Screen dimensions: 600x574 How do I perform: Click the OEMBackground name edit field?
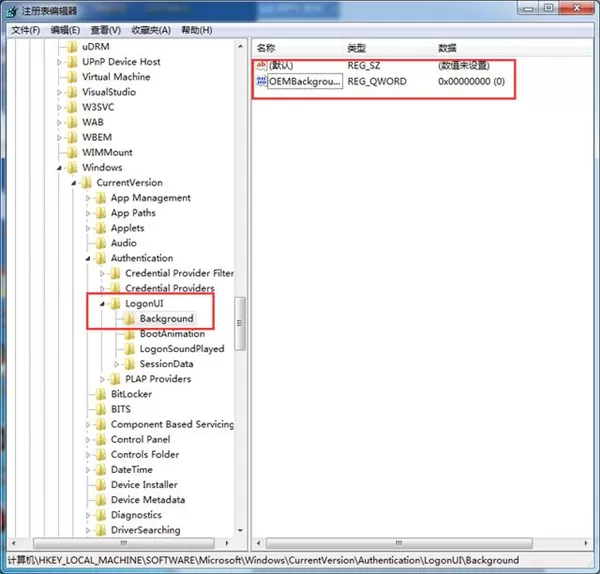(305, 81)
